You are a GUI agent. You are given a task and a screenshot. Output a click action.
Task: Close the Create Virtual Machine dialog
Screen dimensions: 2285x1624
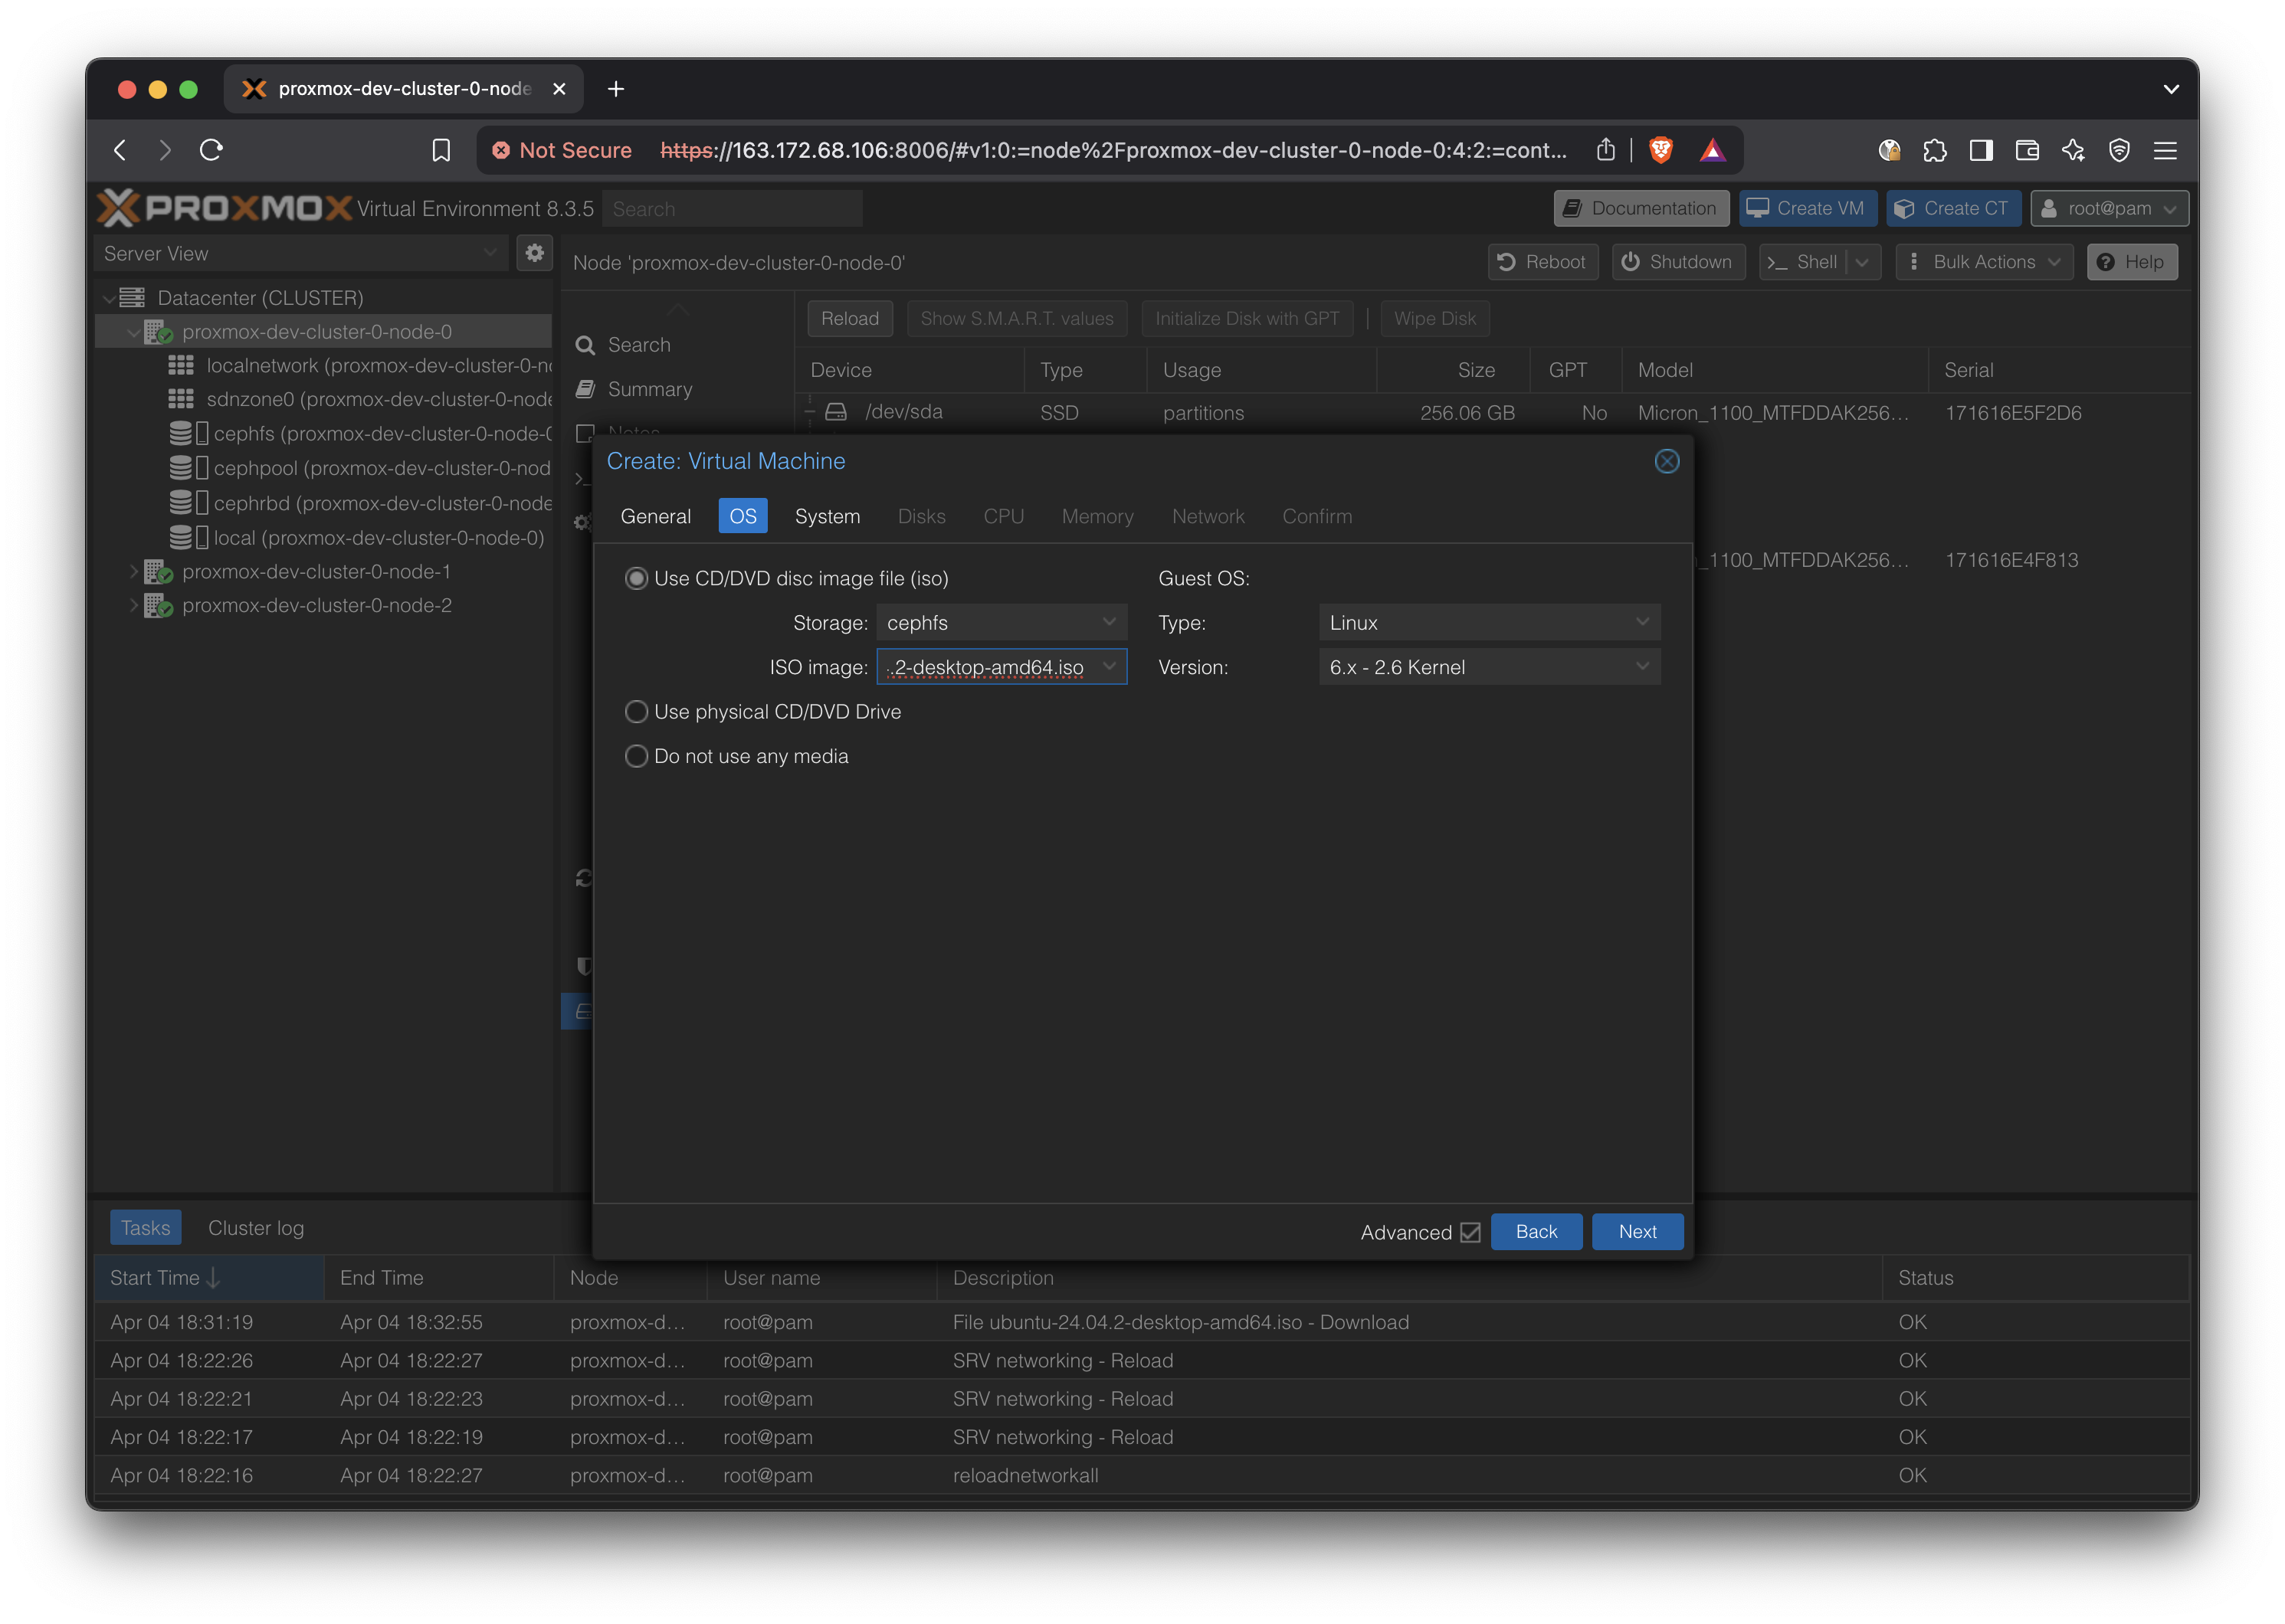click(1666, 461)
